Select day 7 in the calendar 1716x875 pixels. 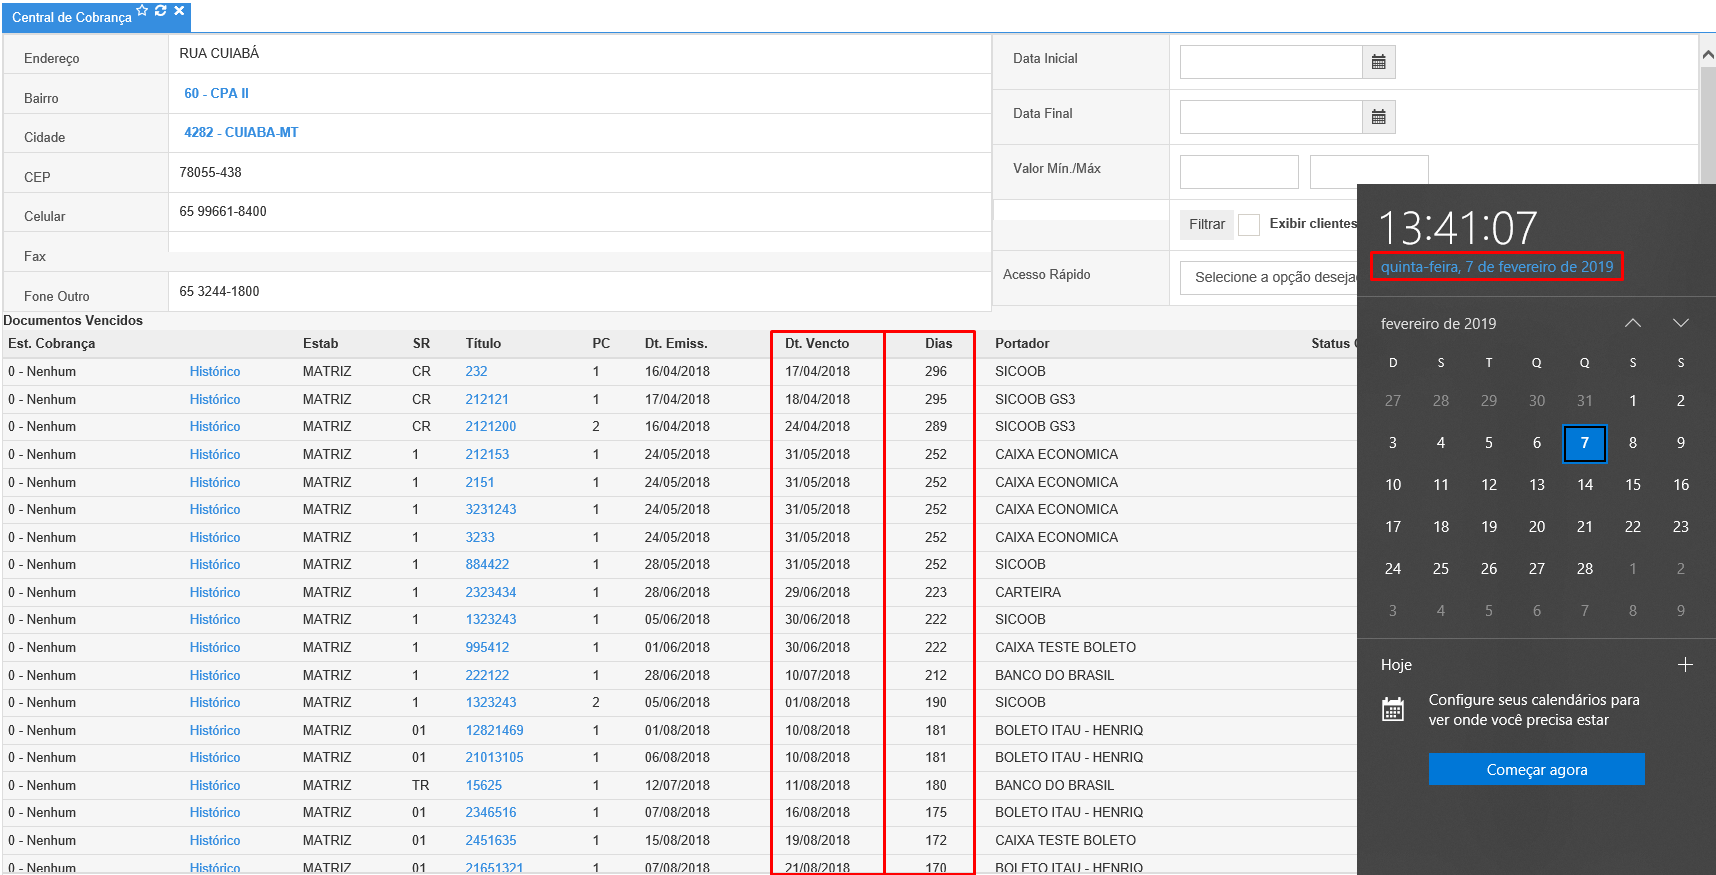click(1585, 443)
